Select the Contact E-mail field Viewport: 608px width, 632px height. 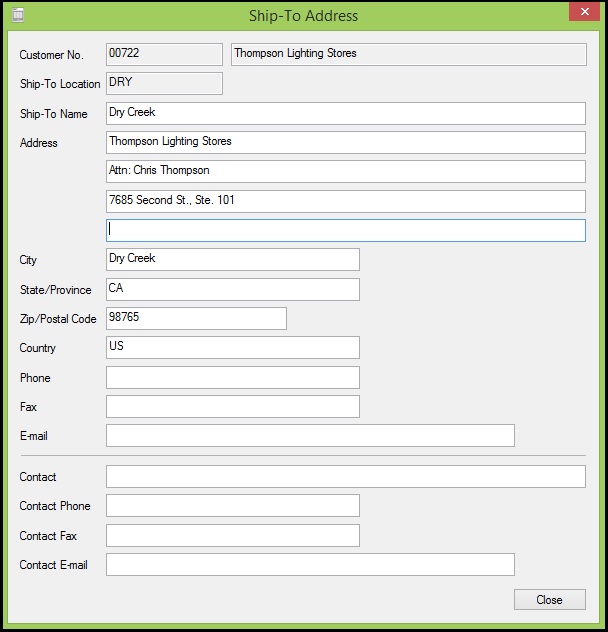pos(310,564)
